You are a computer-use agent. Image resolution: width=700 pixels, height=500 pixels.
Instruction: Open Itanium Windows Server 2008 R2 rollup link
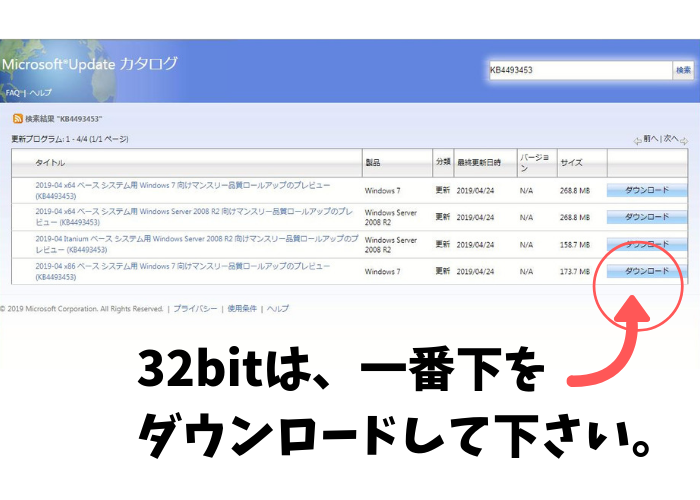coord(196,244)
